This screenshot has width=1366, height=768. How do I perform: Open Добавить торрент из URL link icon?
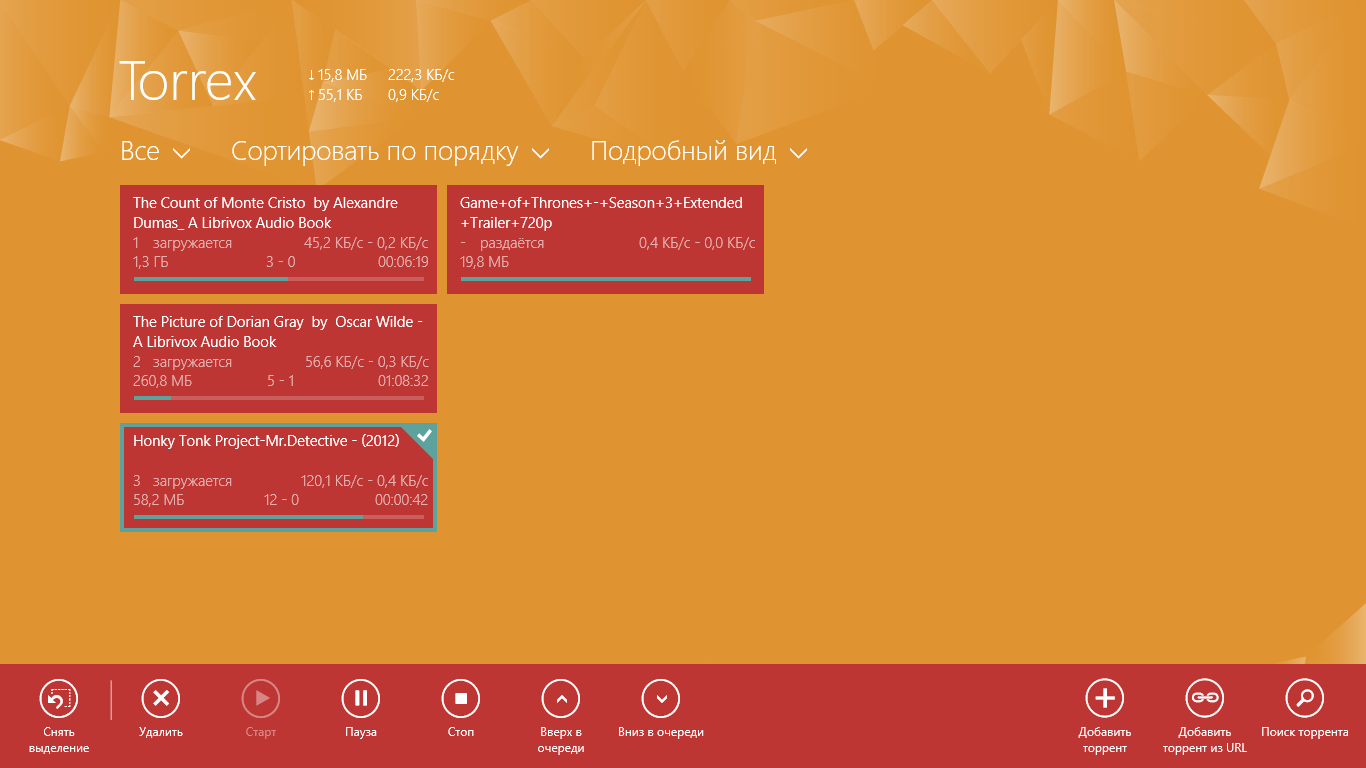[1204, 699]
